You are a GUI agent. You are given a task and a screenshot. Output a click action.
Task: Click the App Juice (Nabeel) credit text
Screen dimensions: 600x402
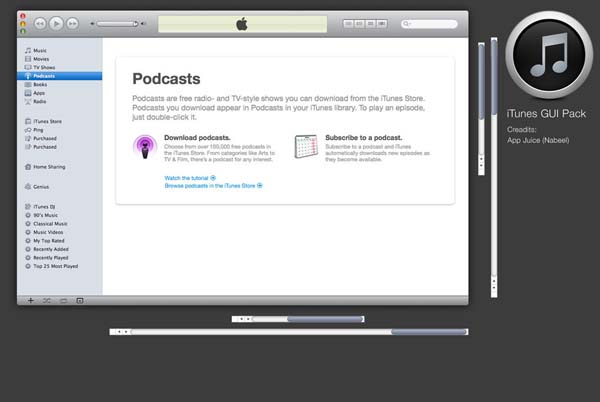tap(538, 140)
